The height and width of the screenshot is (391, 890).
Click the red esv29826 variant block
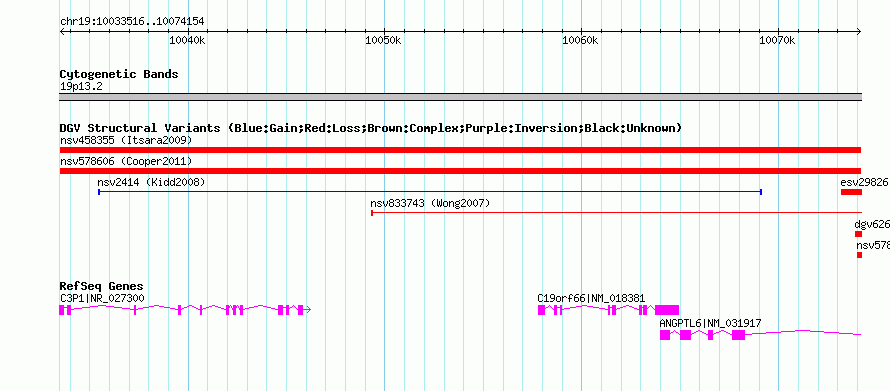851,192
